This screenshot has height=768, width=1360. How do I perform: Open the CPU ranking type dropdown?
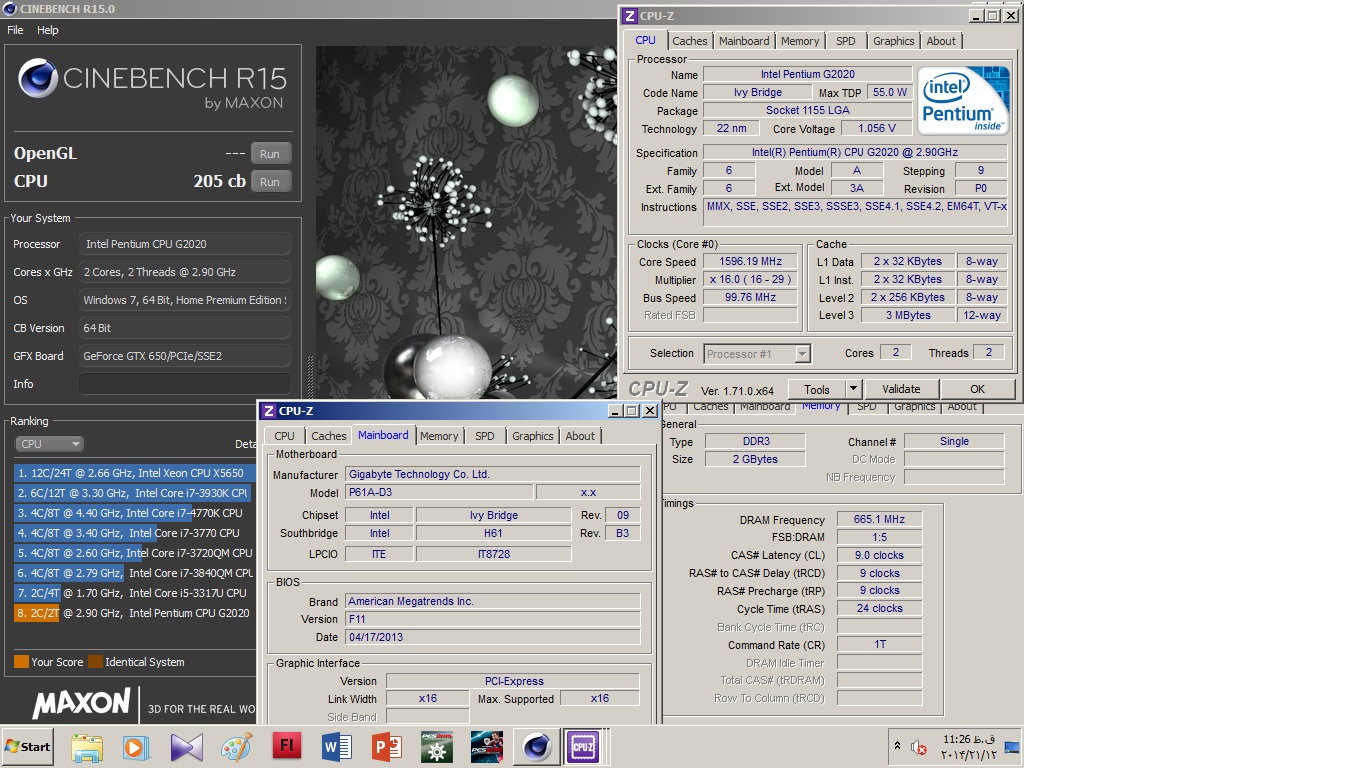click(x=49, y=444)
